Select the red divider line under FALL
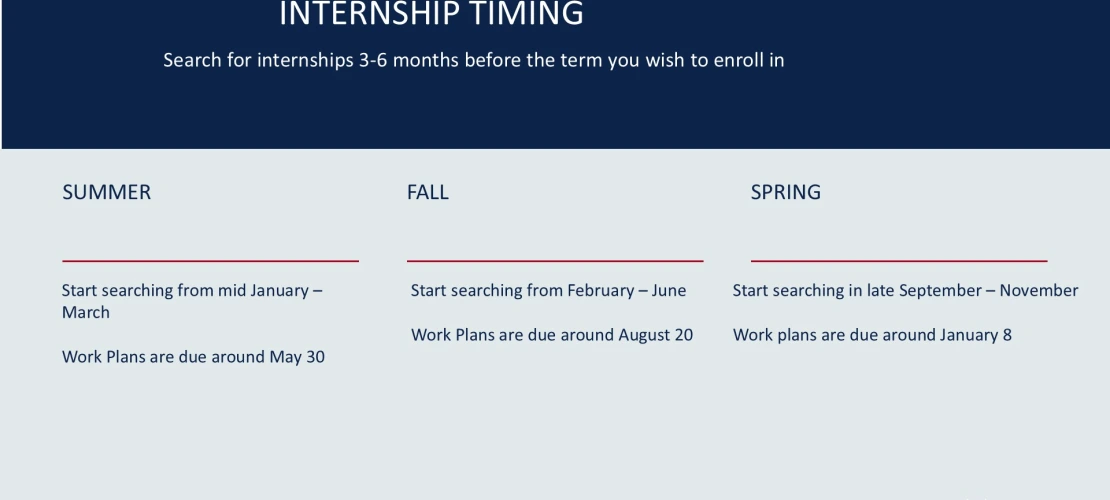Image resolution: width=1110 pixels, height=500 pixels. coord(554,261)
